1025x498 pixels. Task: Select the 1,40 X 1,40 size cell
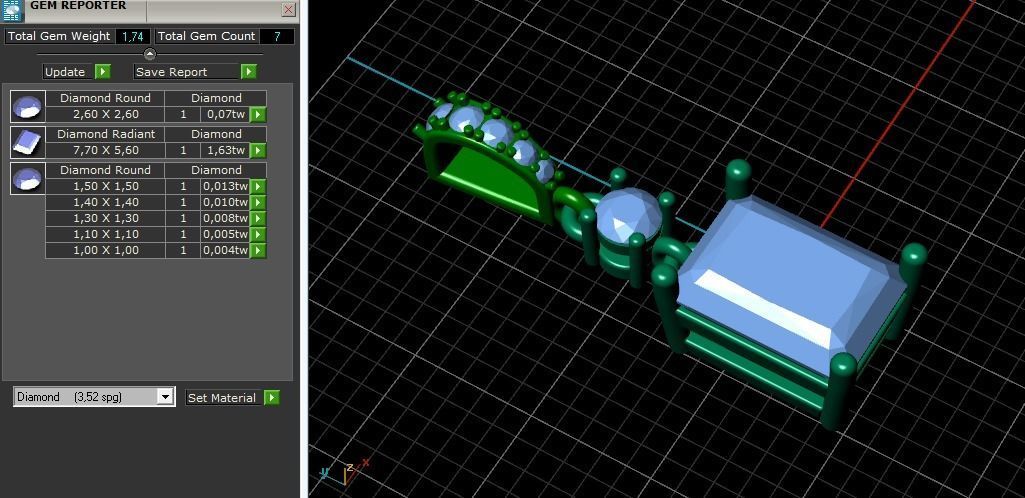105,203
